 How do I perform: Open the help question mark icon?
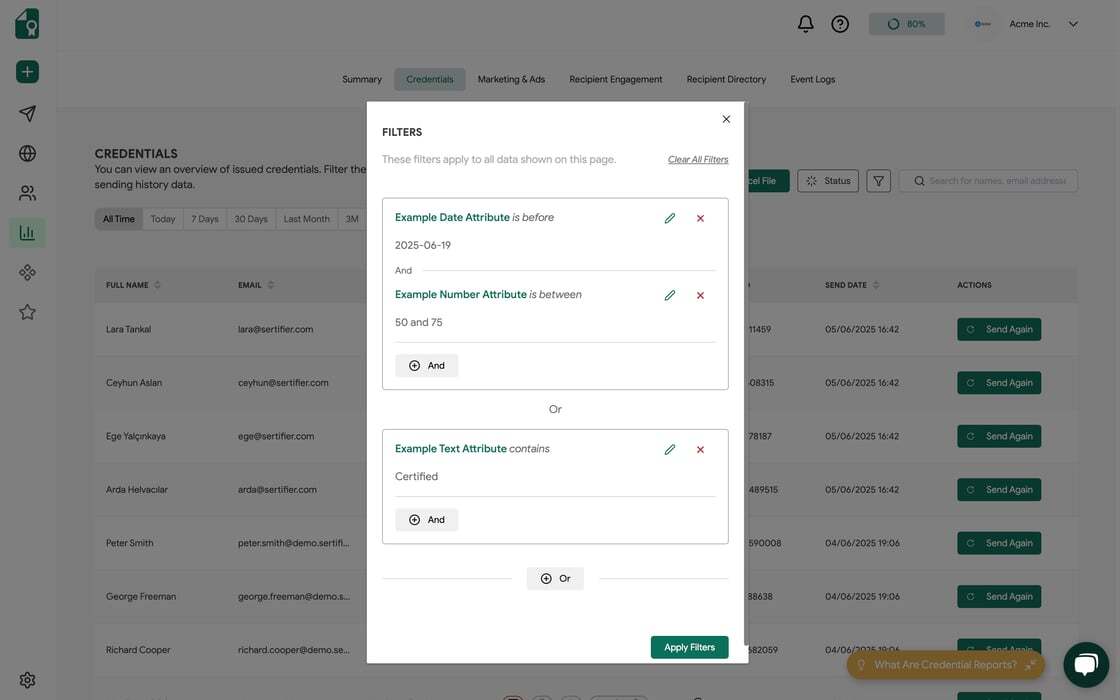[840, 24]
